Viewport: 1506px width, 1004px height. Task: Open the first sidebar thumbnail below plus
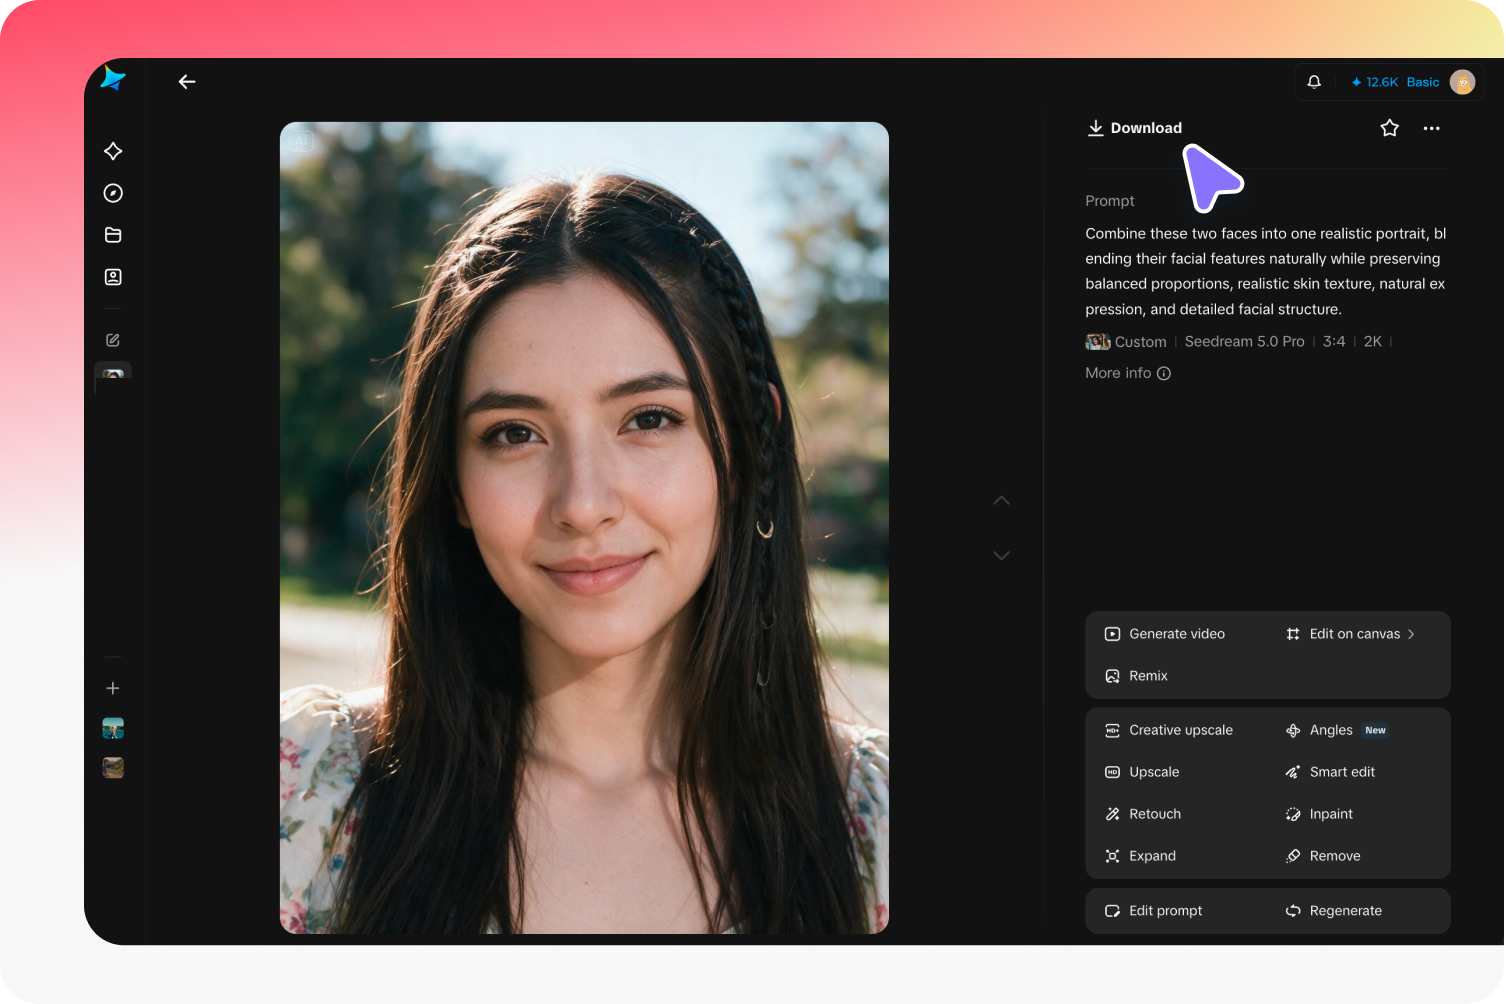coord(113,728)
